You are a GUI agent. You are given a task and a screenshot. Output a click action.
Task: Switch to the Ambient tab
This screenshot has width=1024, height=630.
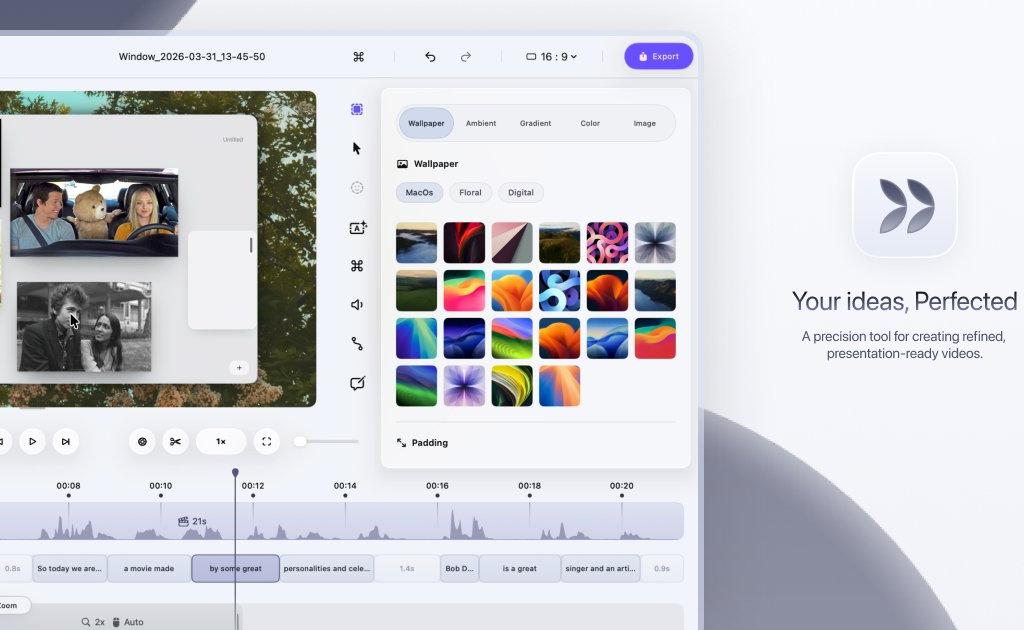481,123
